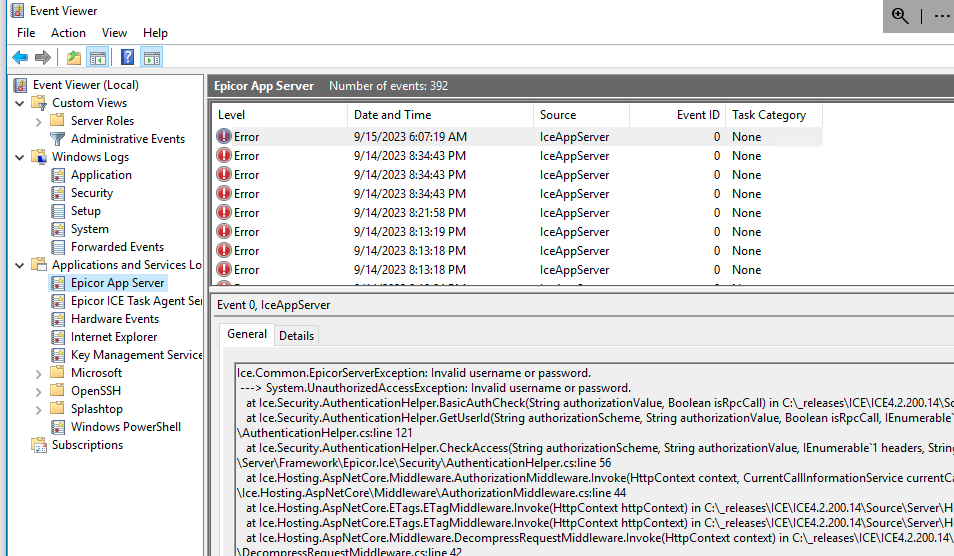Select the 9/14/2023 8:21:58 PM event row
954x556 pixels.
tap(517, 213)
